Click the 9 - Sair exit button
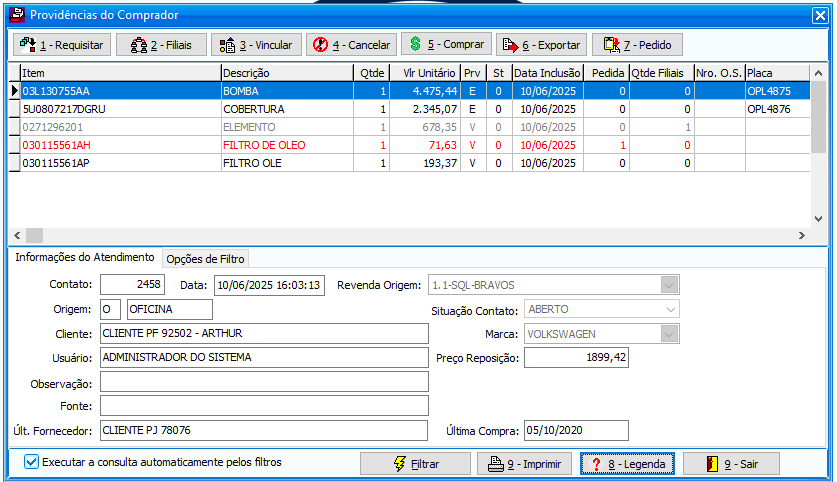Screen dimensions: 837x482 pyautogui.click(x=731, y=464)
